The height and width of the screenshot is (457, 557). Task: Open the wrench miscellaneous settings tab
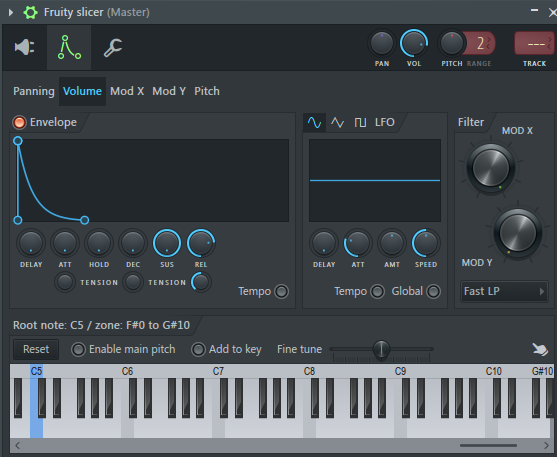coord(113,47)
